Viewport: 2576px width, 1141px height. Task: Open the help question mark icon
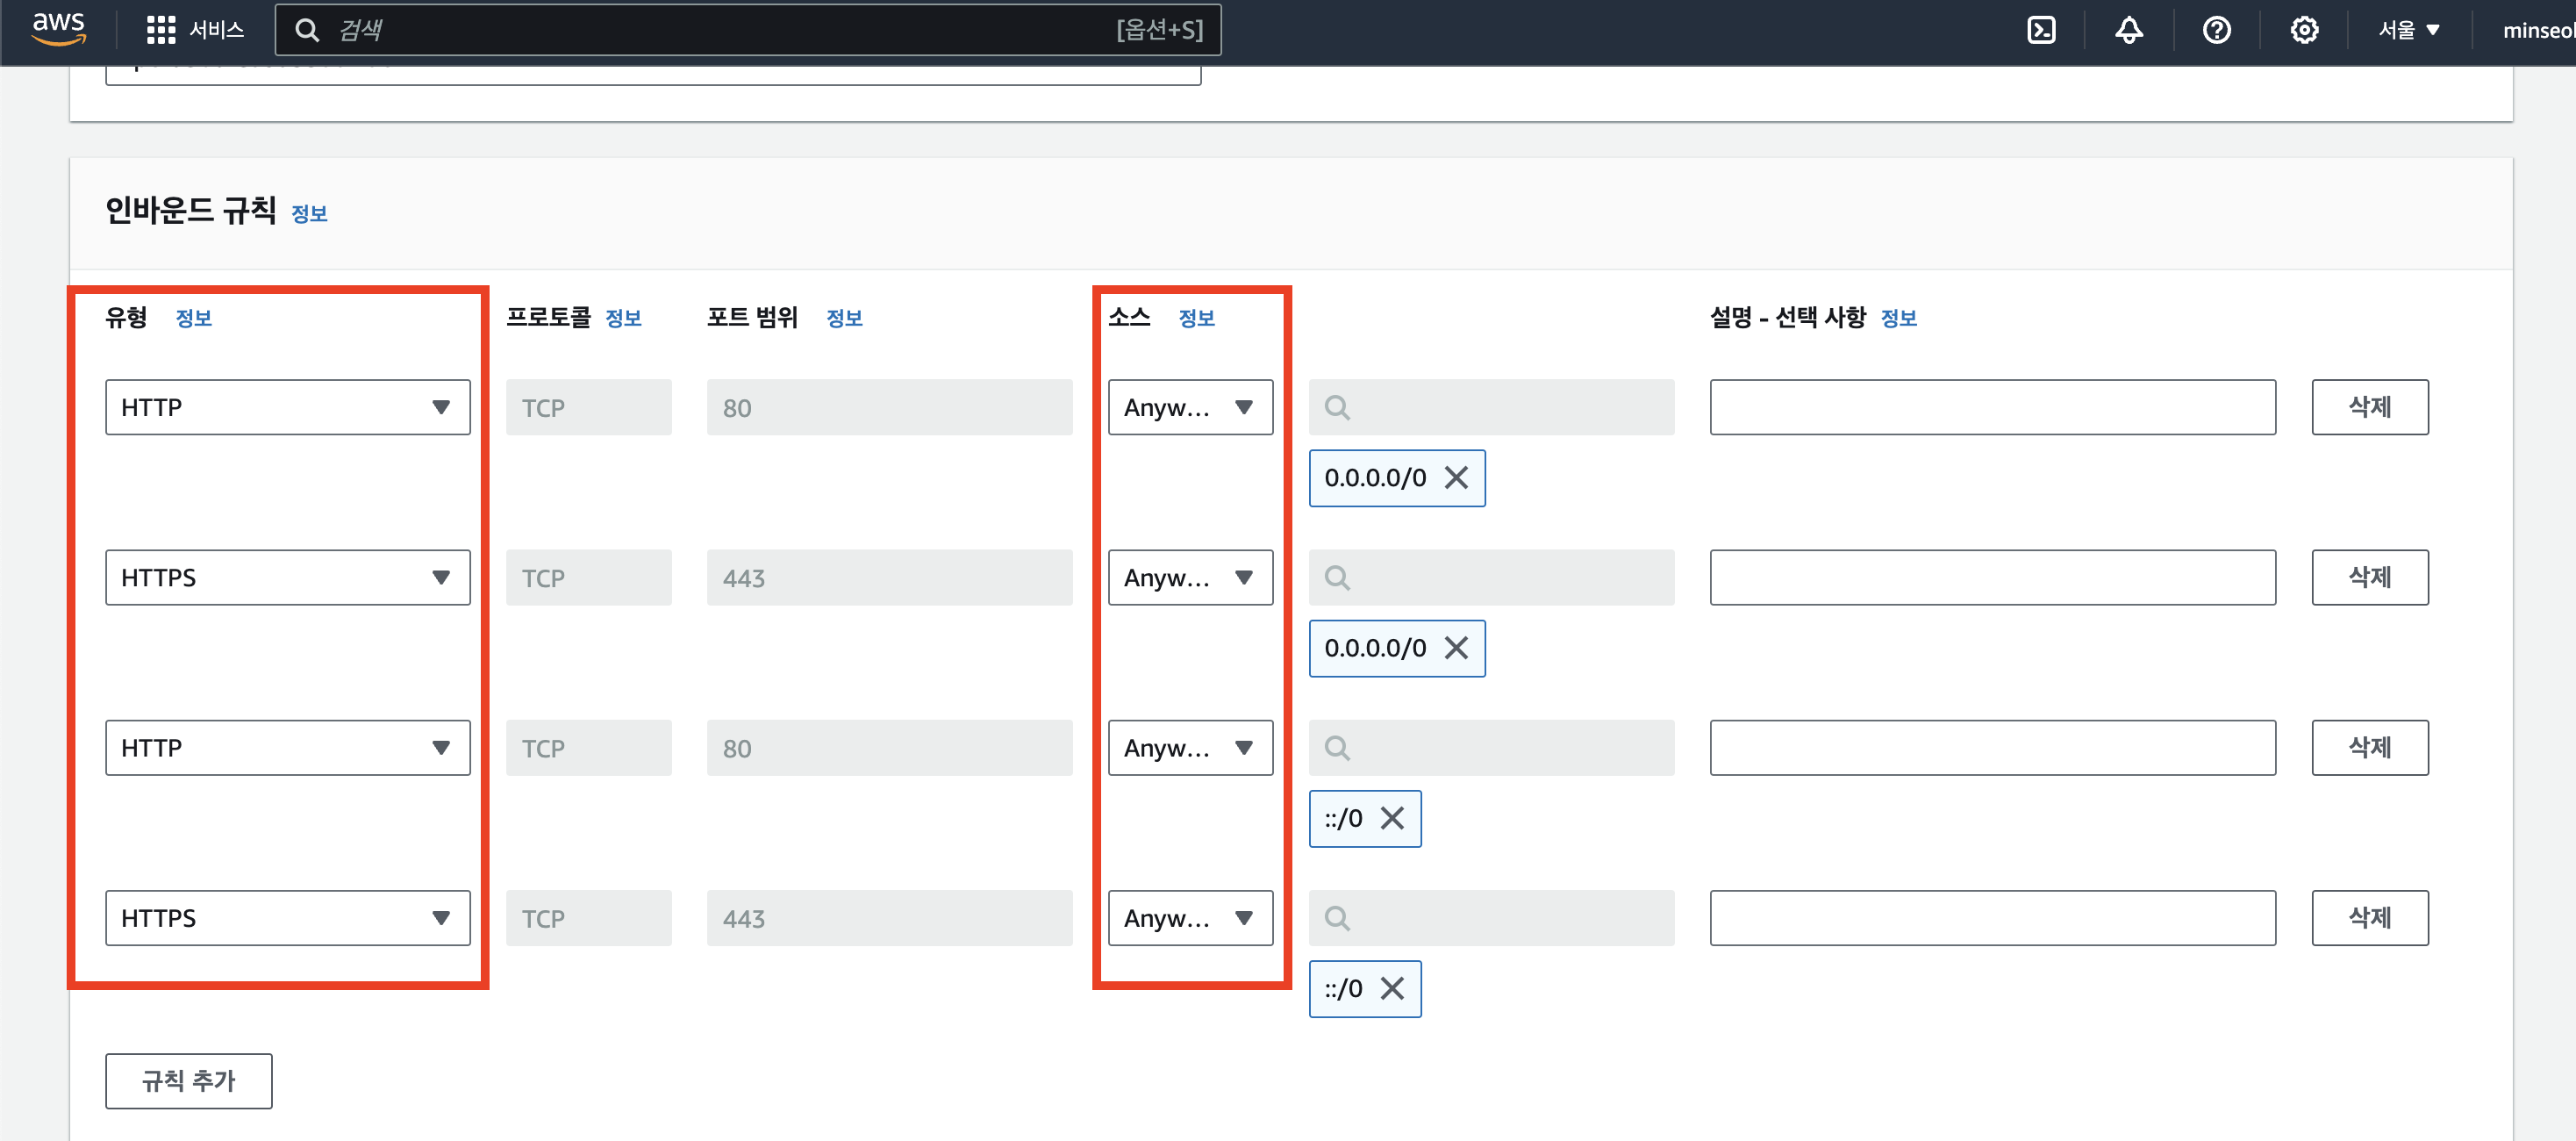click(x=2216, y=29)
